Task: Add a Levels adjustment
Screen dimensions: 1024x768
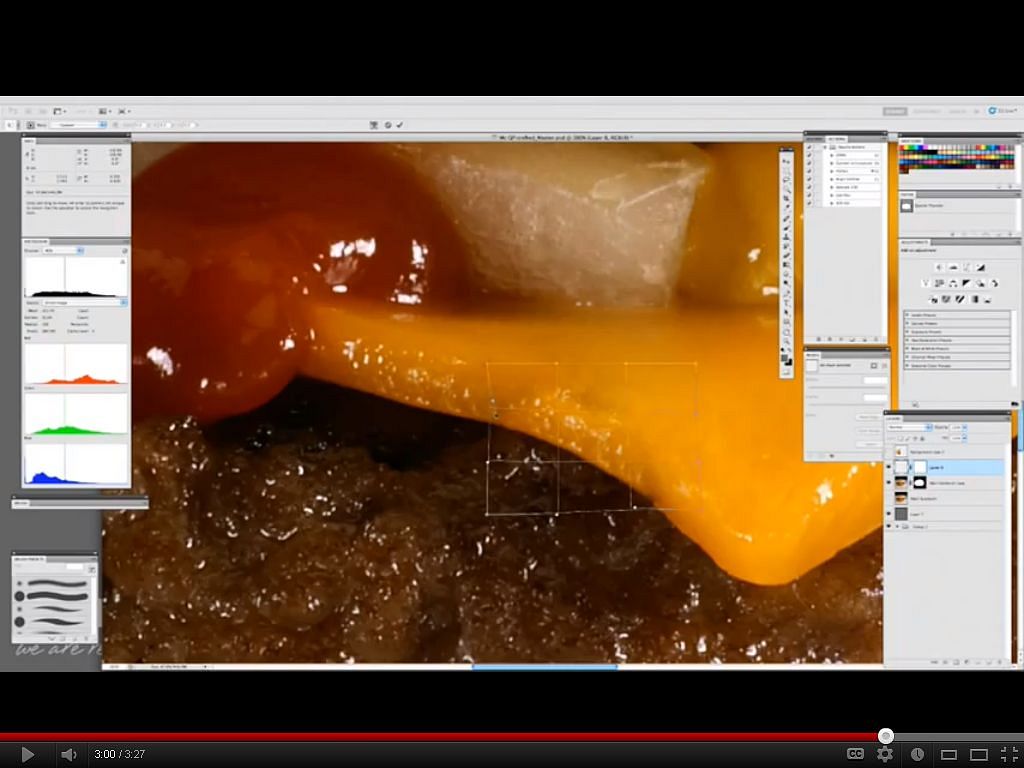Action: [x=953, y=267]
